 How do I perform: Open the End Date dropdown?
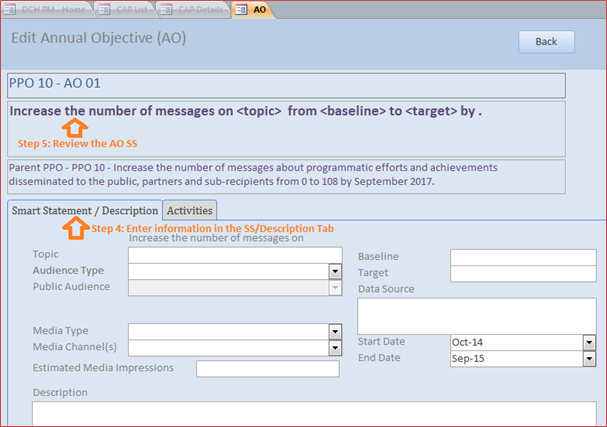589,358
